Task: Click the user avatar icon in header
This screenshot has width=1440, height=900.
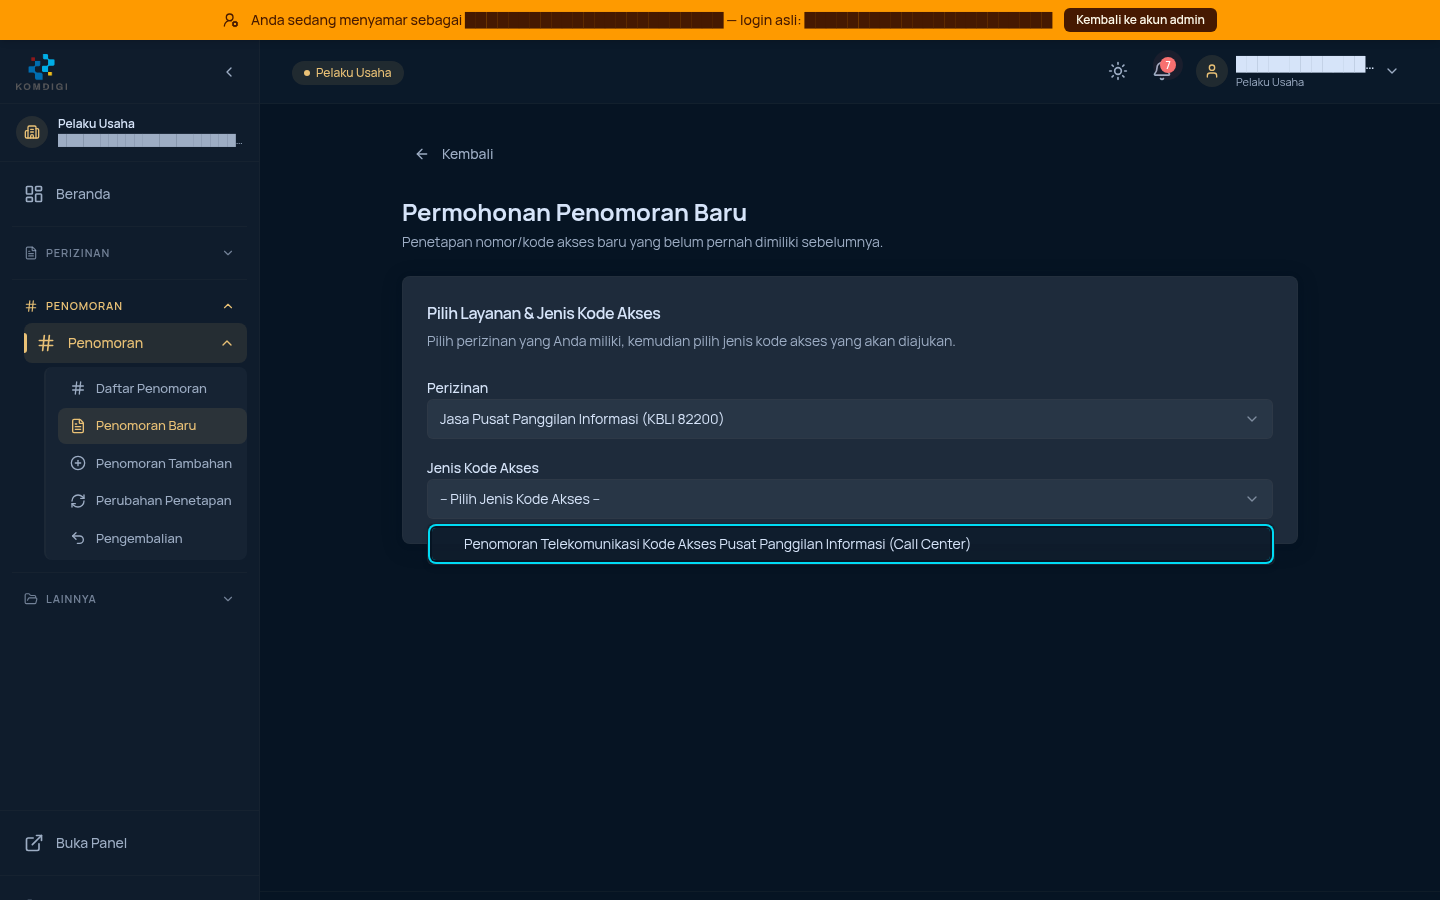Action: 1212,71
